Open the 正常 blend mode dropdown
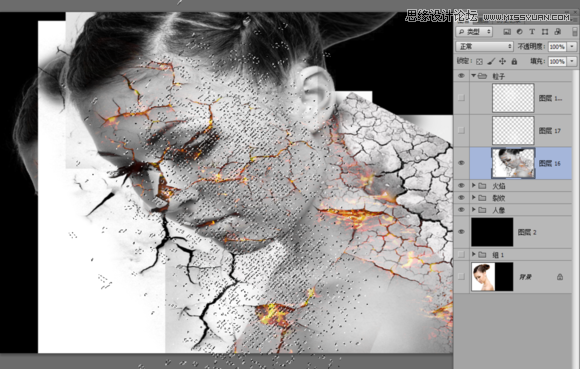 click(485, 46)
